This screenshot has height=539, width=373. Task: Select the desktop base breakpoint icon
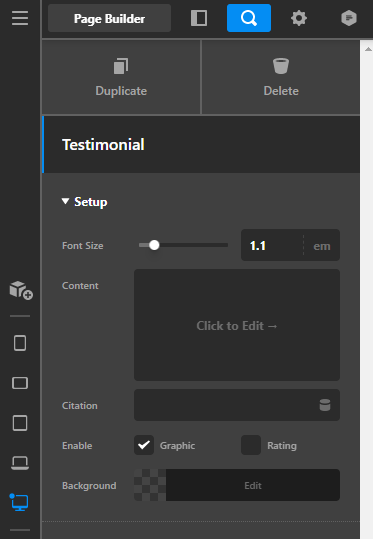tap(20, 503)
